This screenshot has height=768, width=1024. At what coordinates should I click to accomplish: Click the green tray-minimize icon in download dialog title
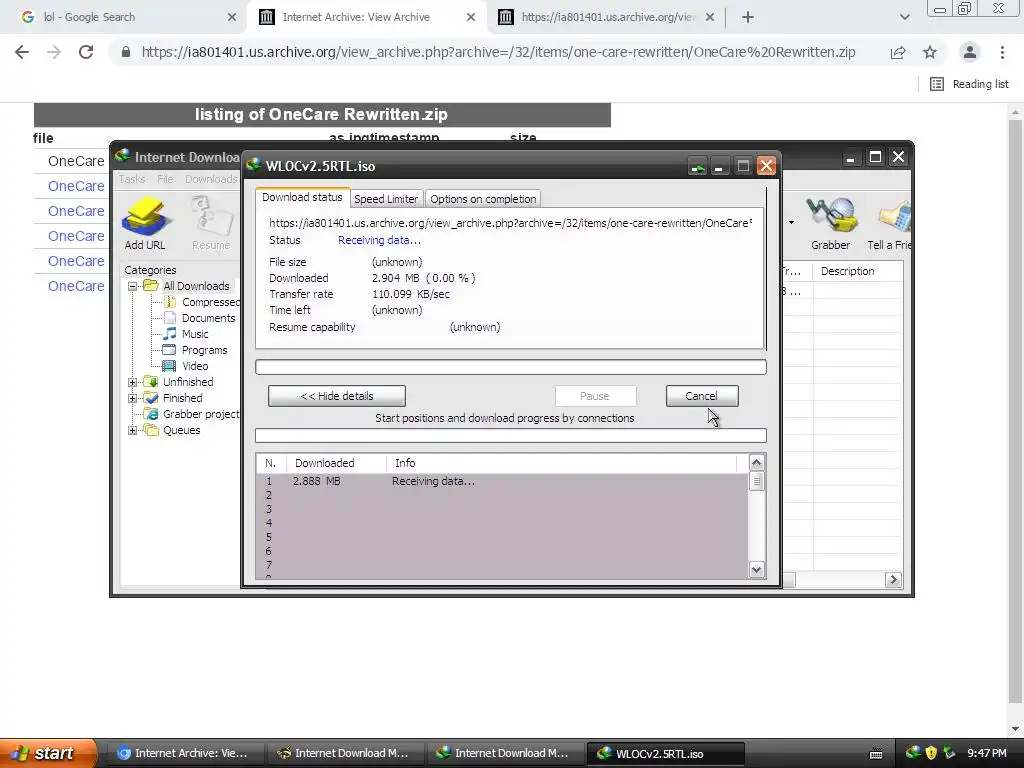pyautogui.click(x=697, y=167)
